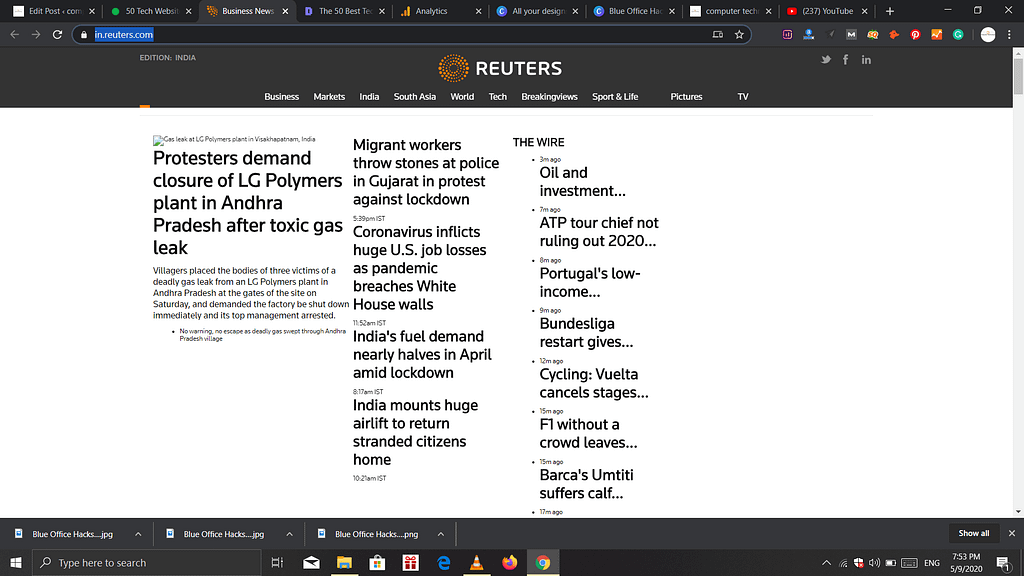Screen dimensions: 1024x576
Task: View site info via the lock icon
Action: click(84, 35)
